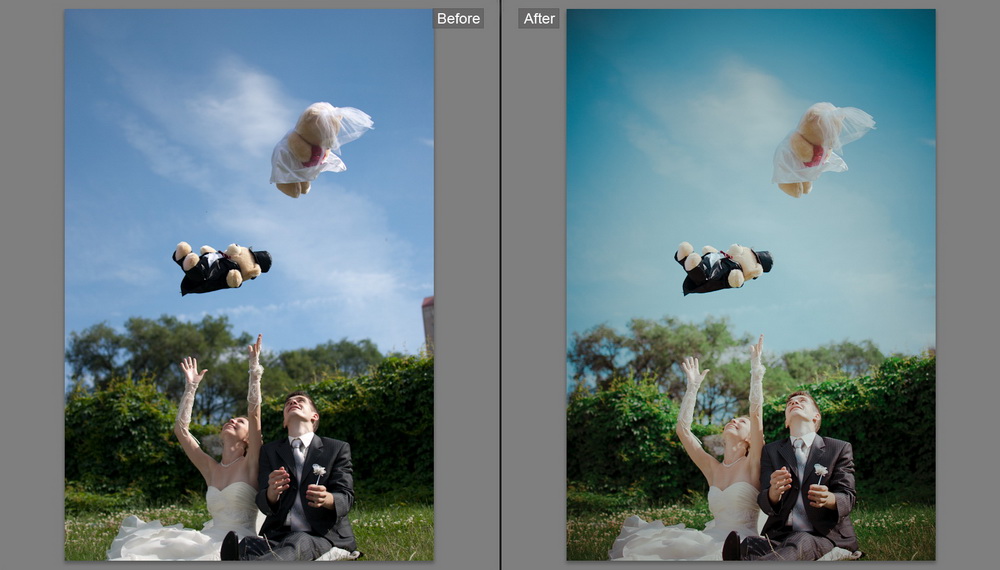This screenshot has width=1000, height=570.
Task: Click the flower in groom's hand, Before photo
Action: click(318, 470)
